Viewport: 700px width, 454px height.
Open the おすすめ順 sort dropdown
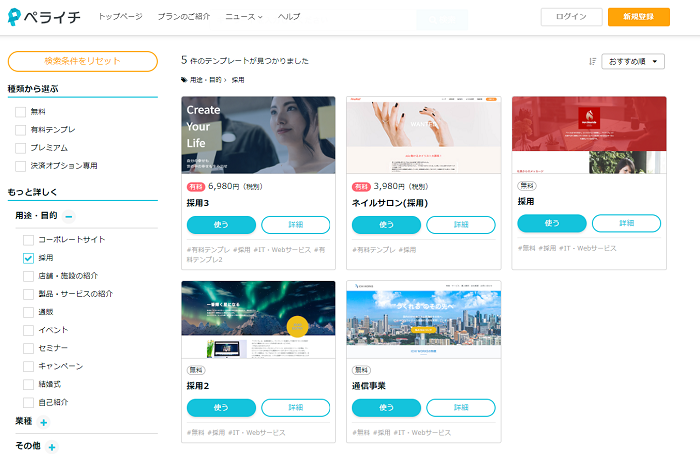[x=634, y=61]
